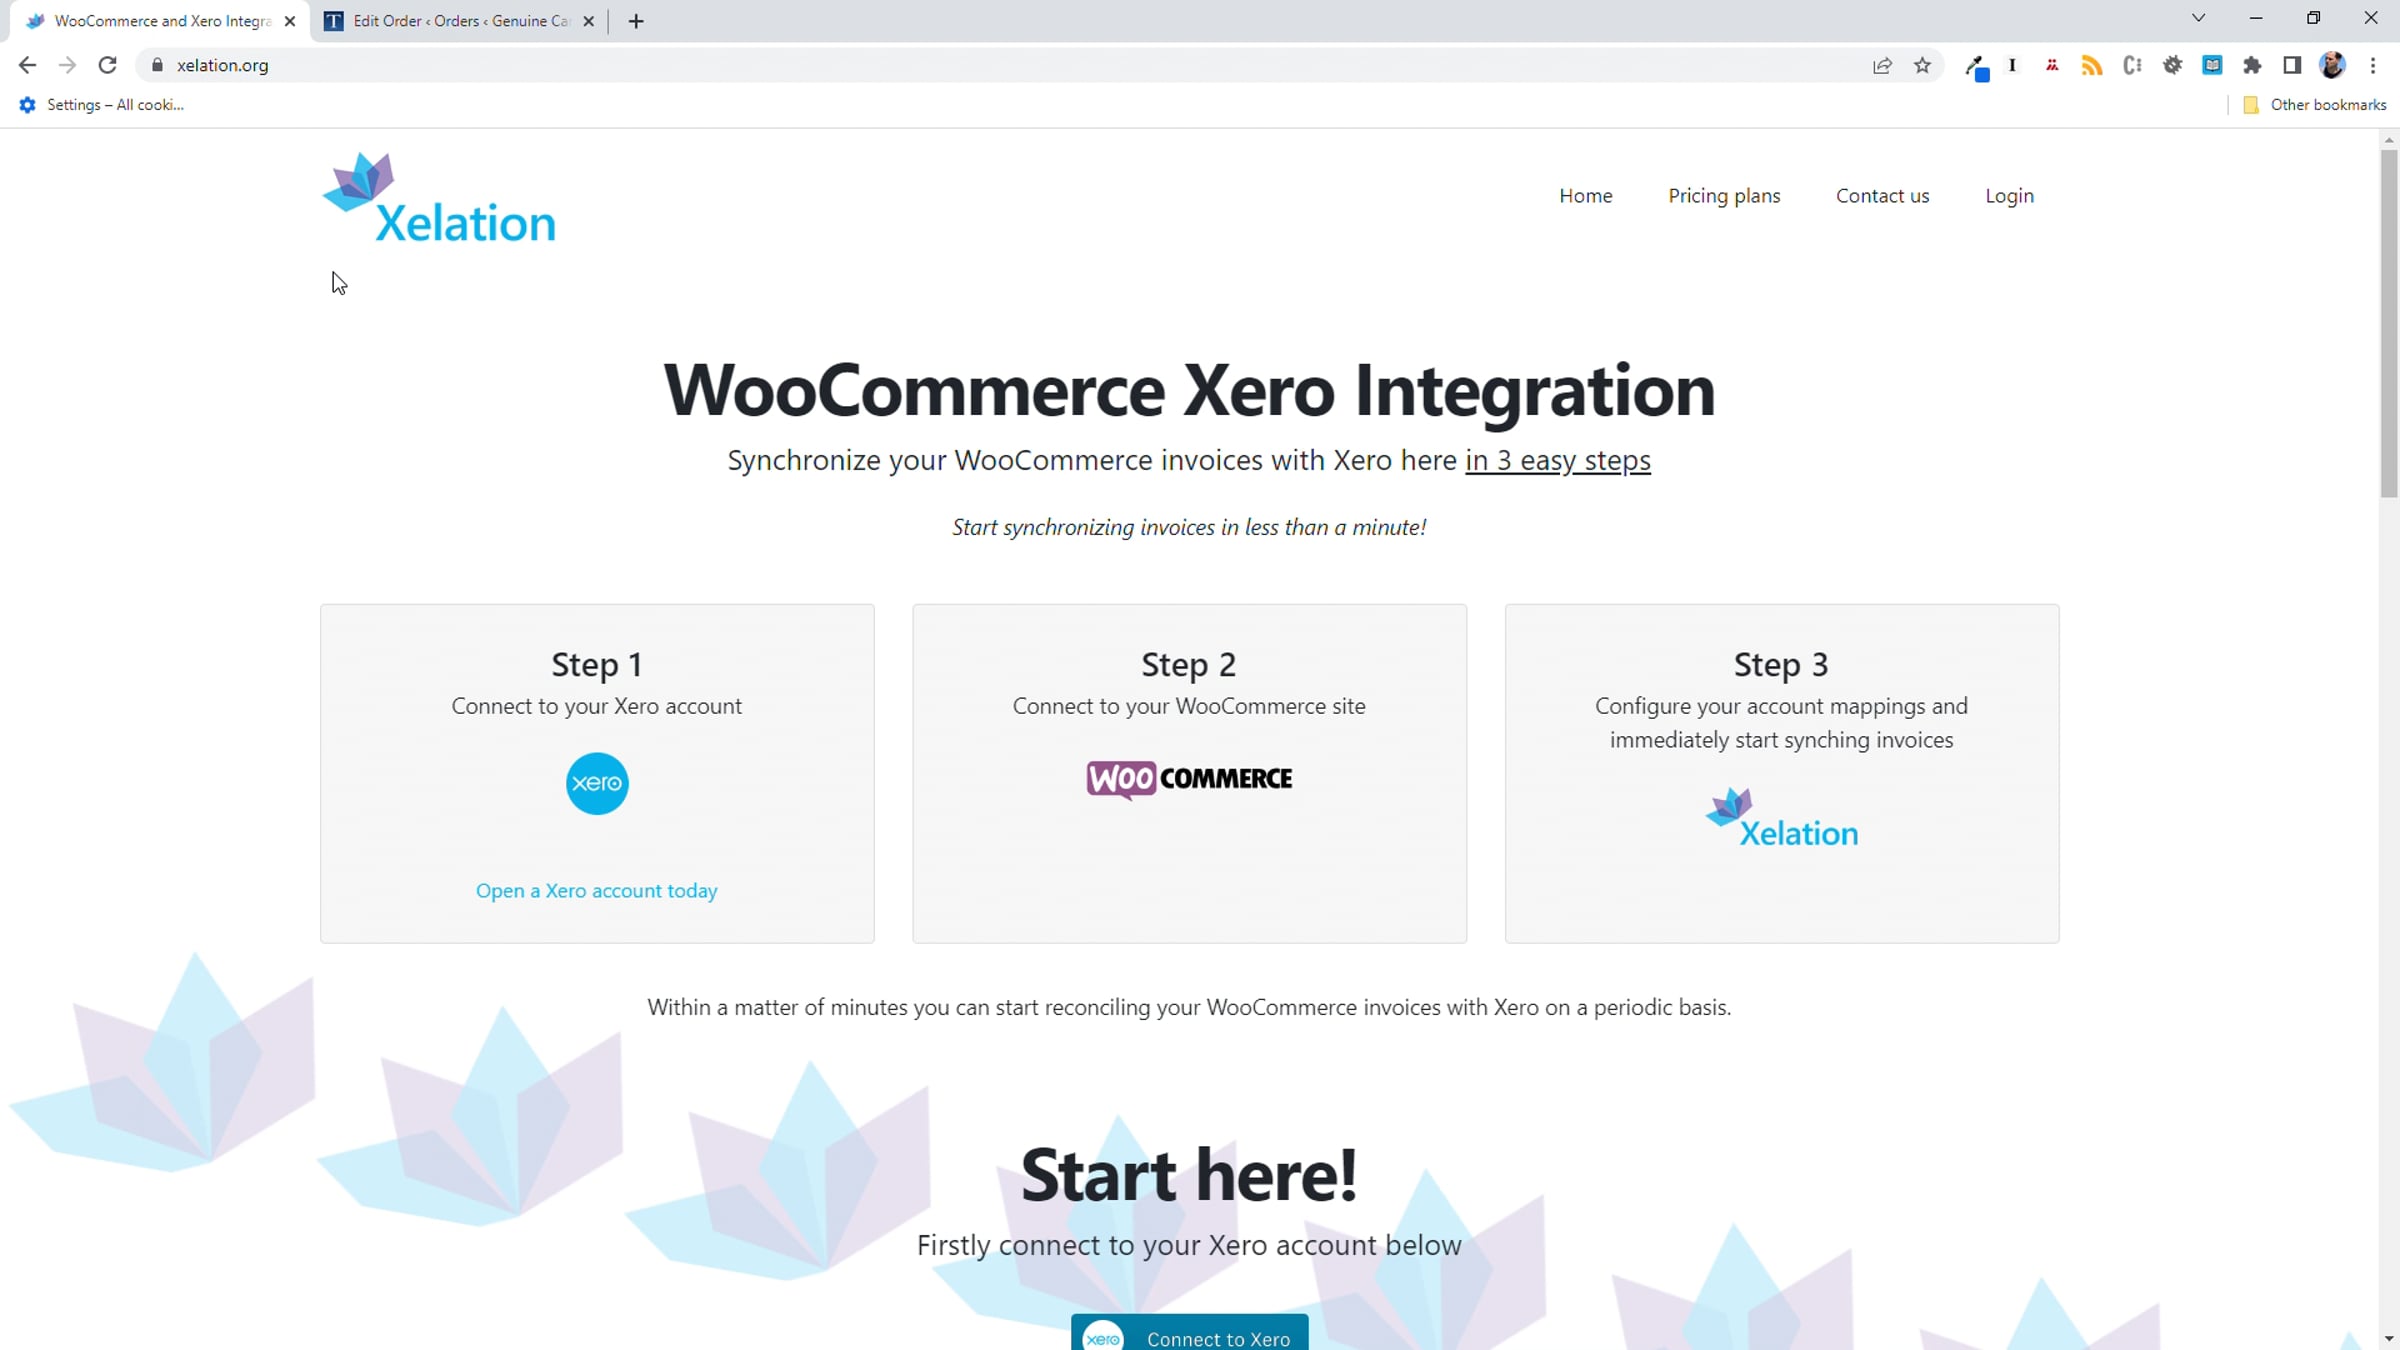This screenshot has height=1350, width=2400.
Task: Switch to the Edit Order tab
Action: point(461,21)
